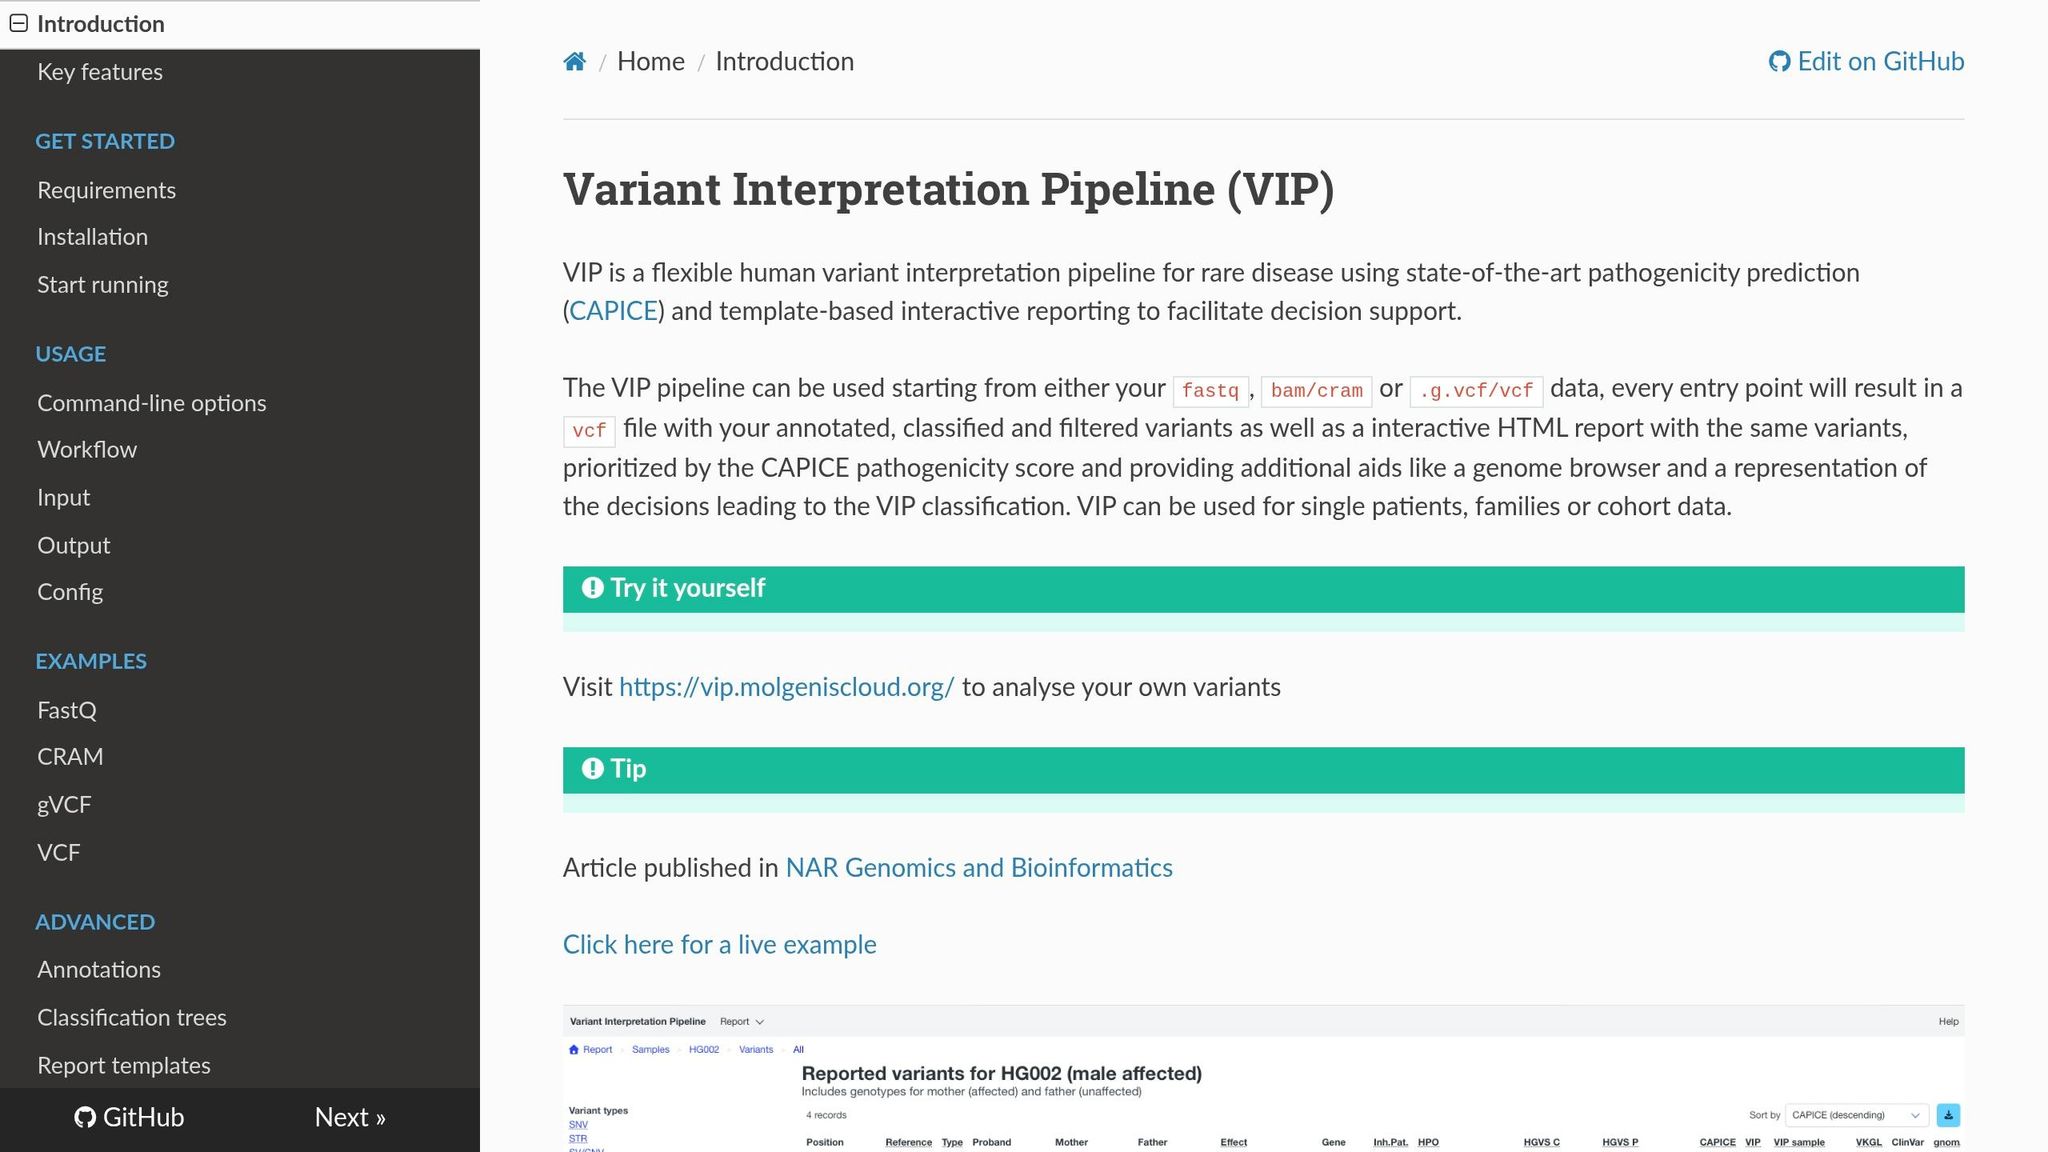Open the Installation page from the sidebar
The width and height of the screenshot is (2048, 1152).
point(92,237)
